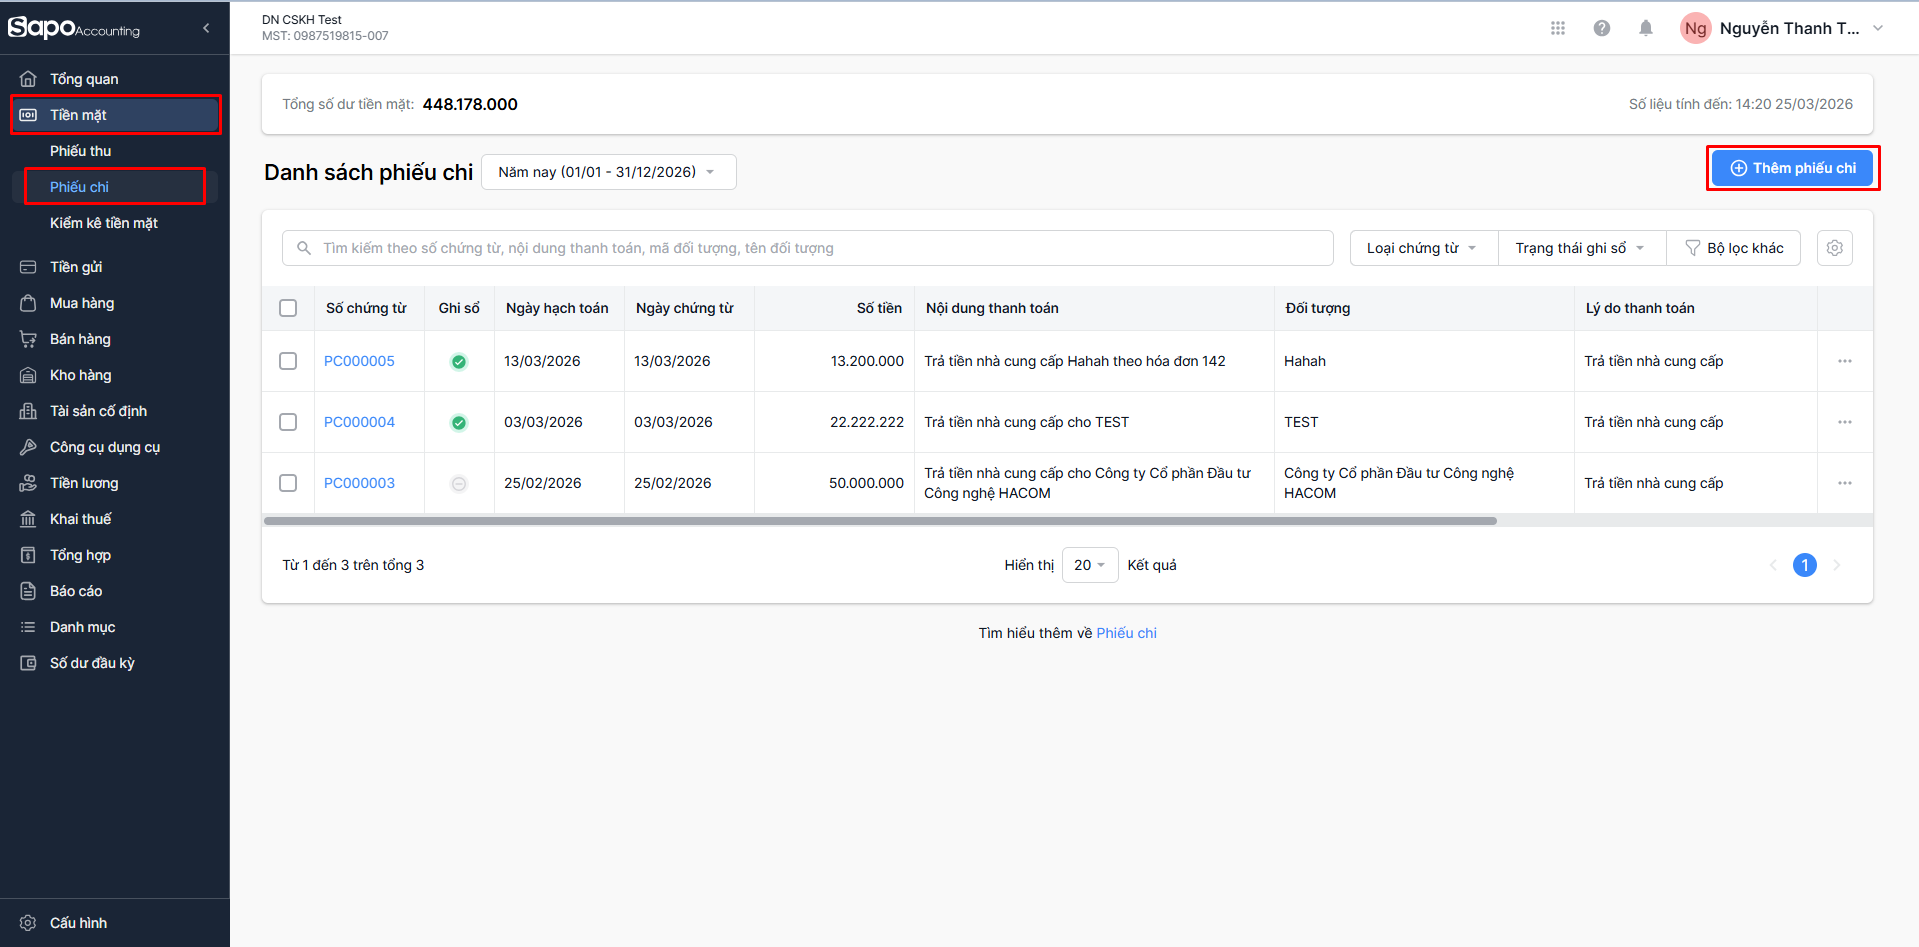Image resolution: width=1919 pixels, height=947 pixels.
Task: Open the Loại chứng từ dropdown
Action: click(x=1422, y=248)
